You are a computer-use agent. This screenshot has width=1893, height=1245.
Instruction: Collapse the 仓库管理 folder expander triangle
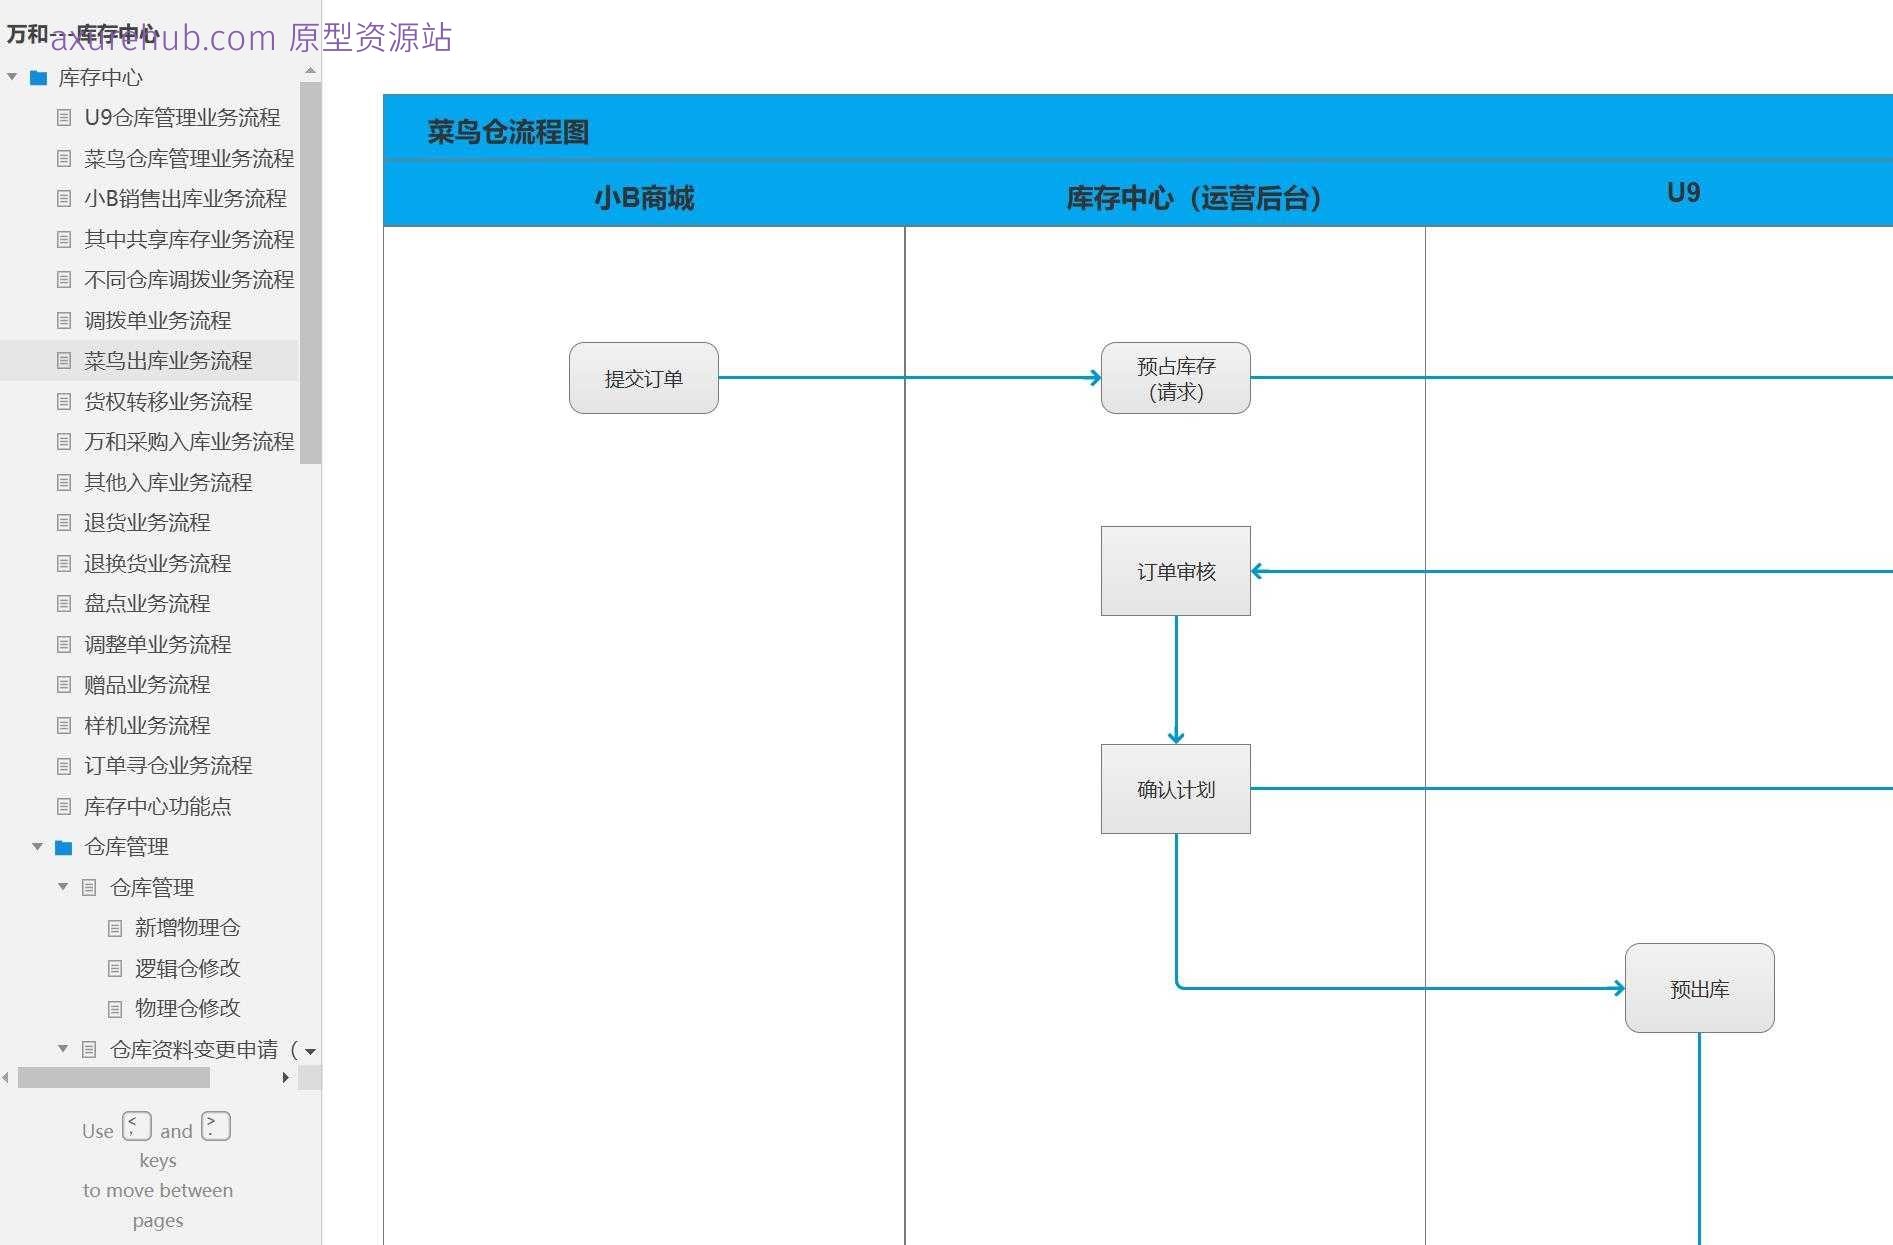(38, 847)
